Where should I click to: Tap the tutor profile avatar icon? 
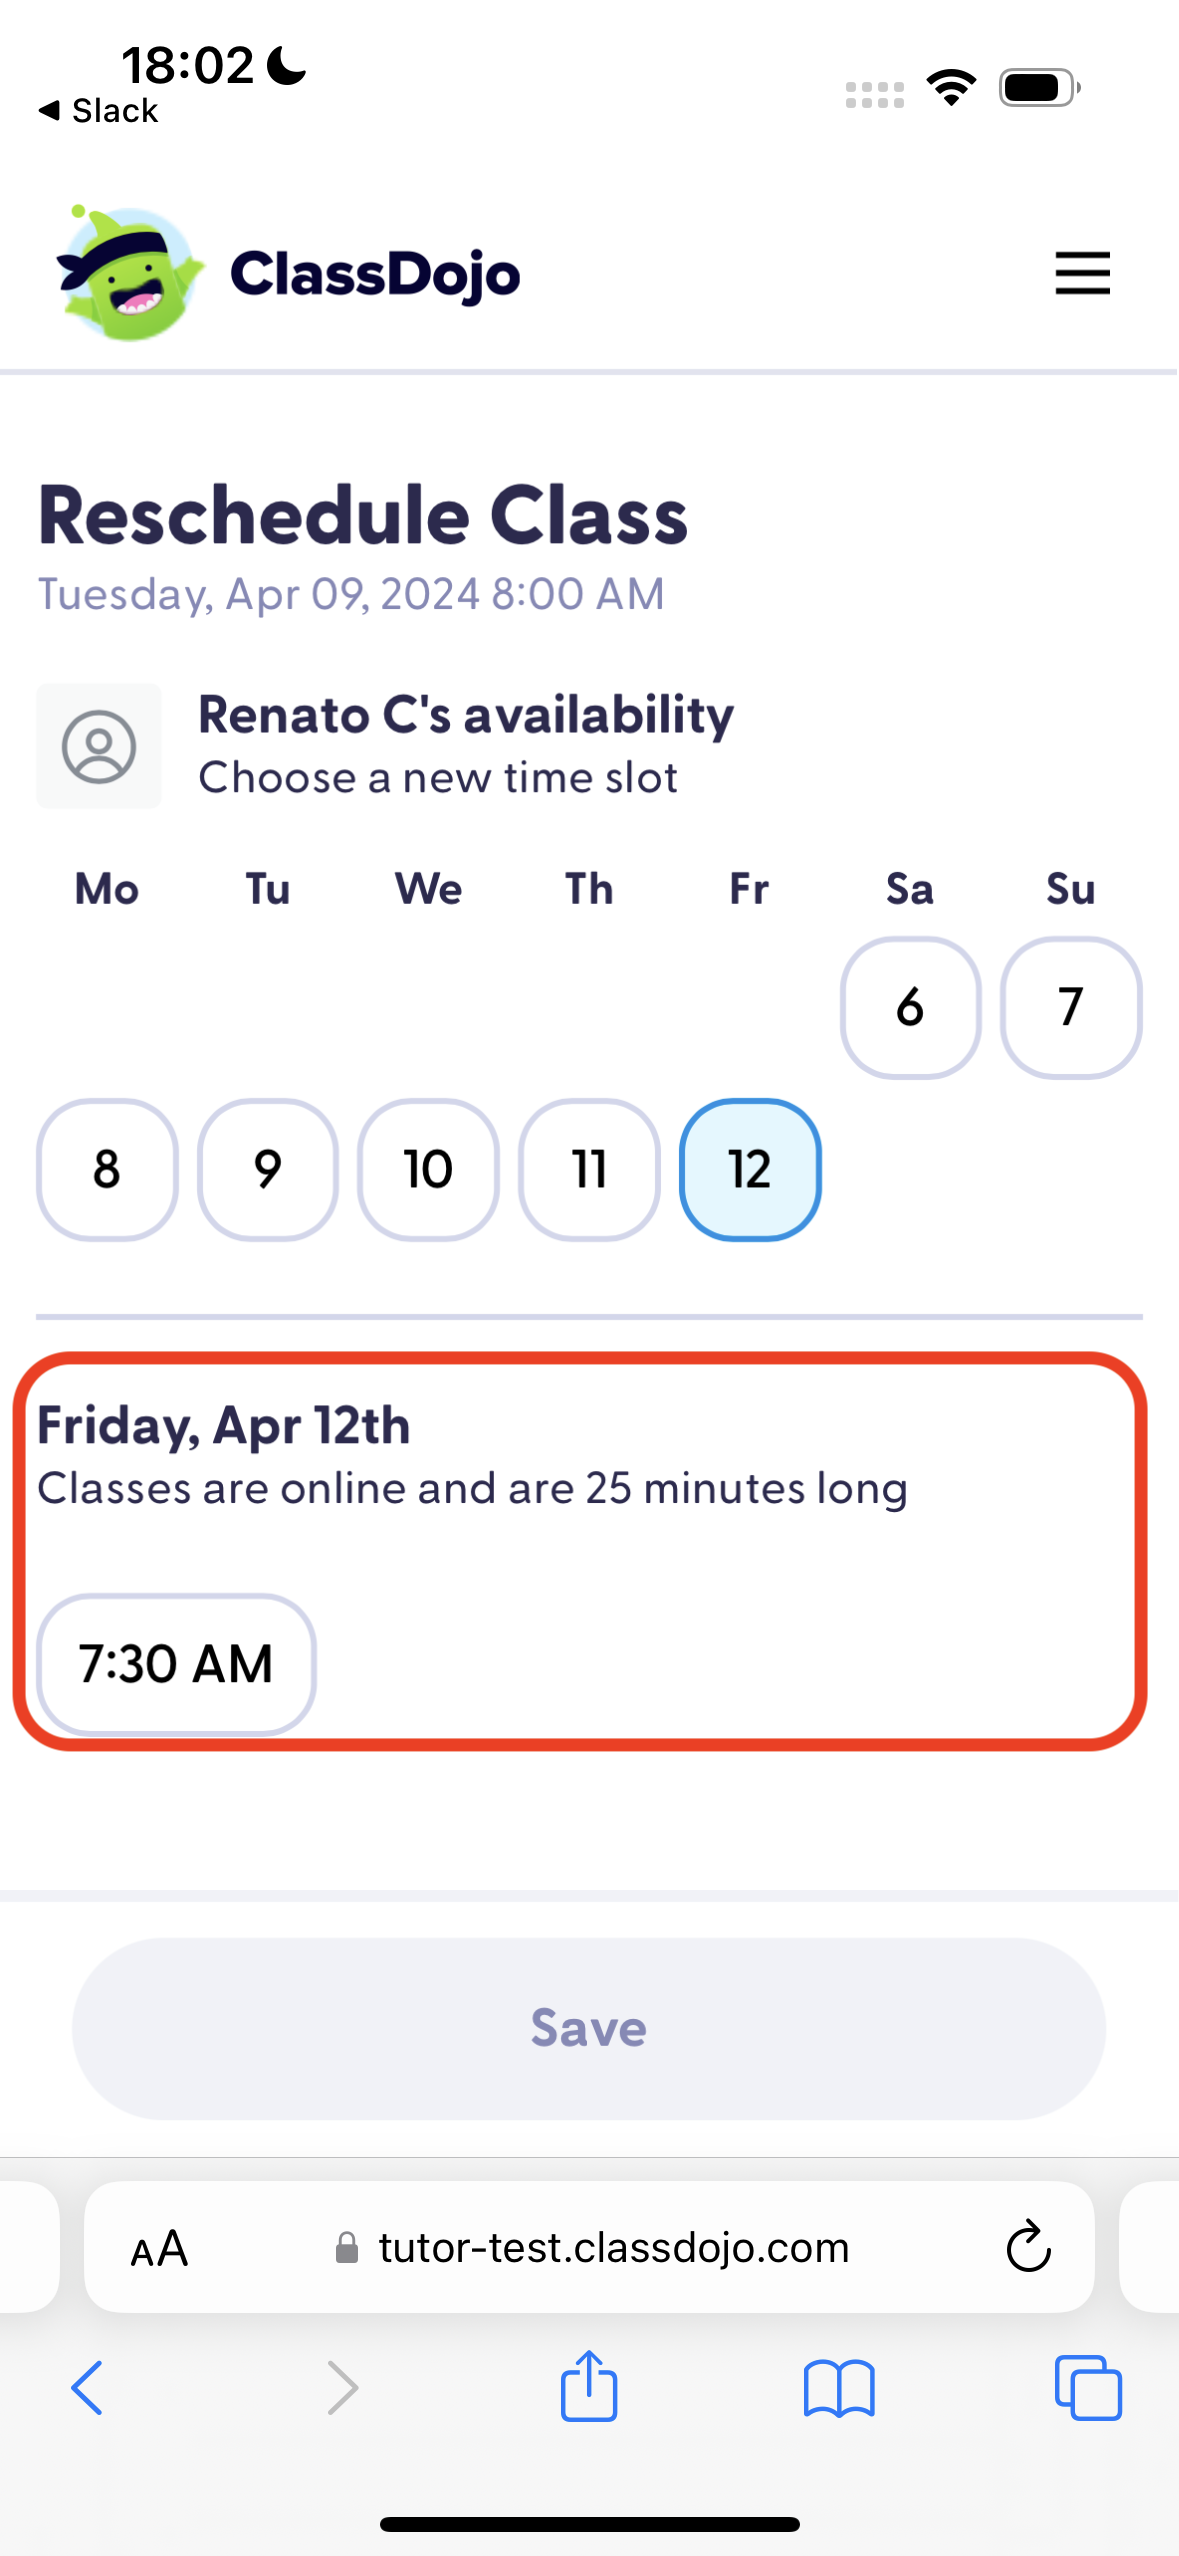[x=99, y=746]
